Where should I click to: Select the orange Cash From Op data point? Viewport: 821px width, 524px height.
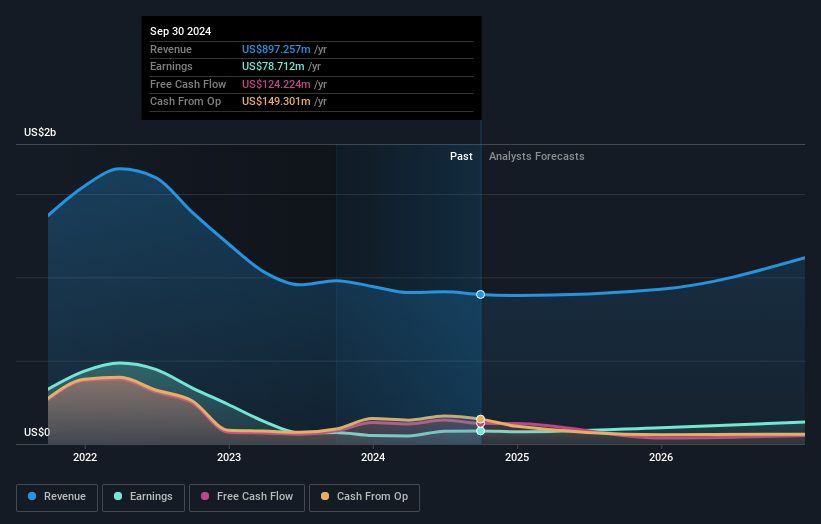481,419
